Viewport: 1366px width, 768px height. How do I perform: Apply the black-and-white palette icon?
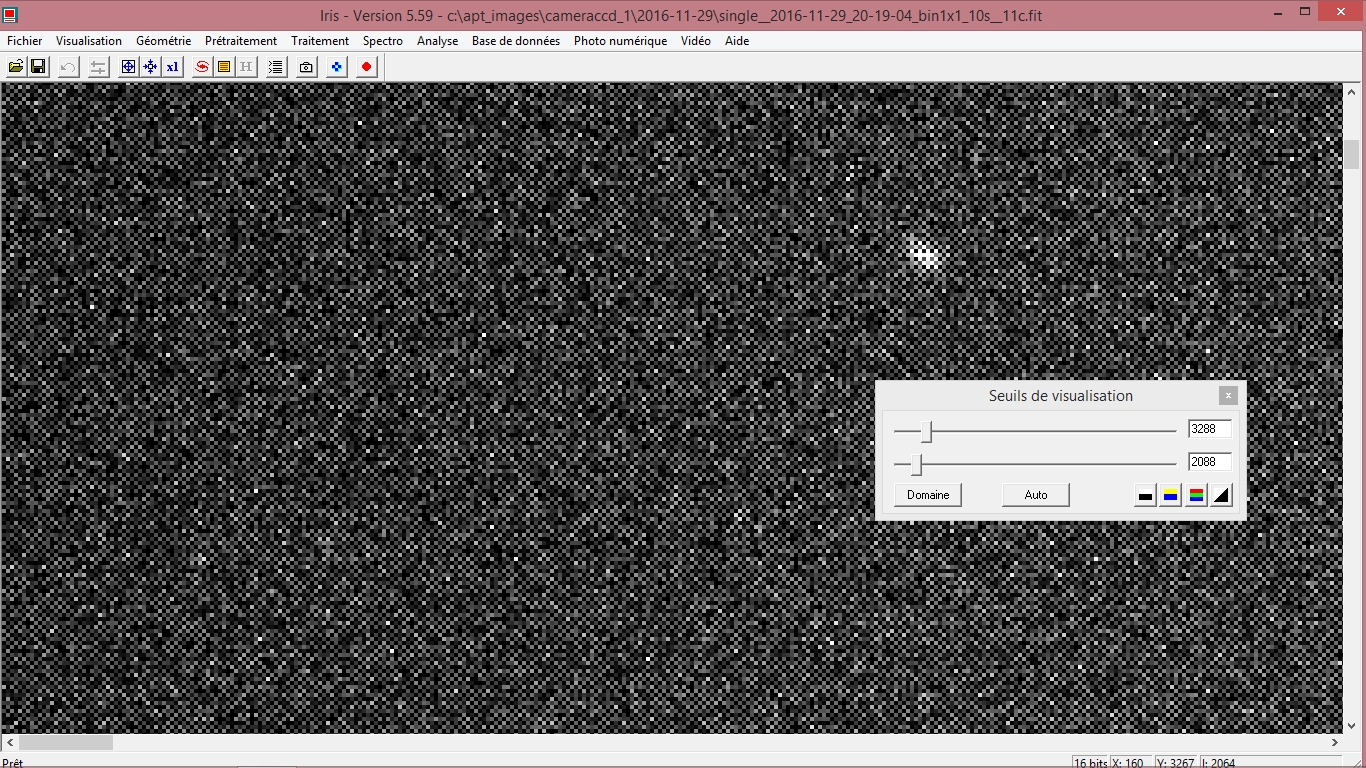click(x=1146, y=495)
